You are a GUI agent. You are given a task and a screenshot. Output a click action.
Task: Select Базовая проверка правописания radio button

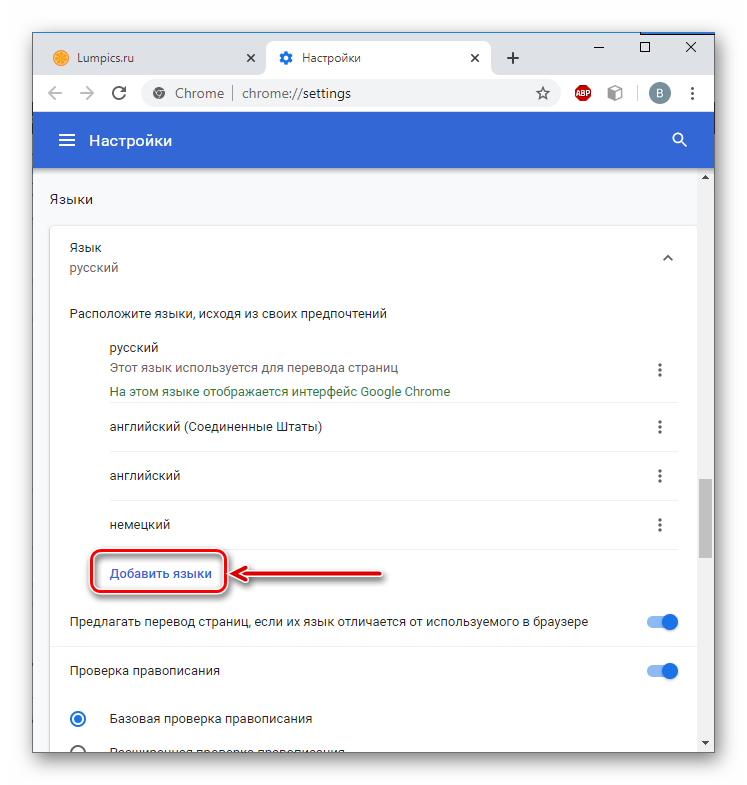78,719
